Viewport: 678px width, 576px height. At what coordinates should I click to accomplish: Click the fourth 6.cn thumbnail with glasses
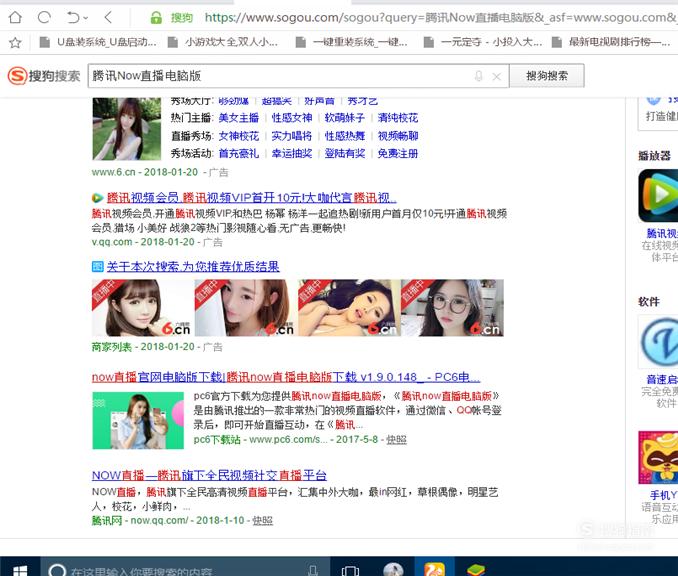tap(452, 308)
